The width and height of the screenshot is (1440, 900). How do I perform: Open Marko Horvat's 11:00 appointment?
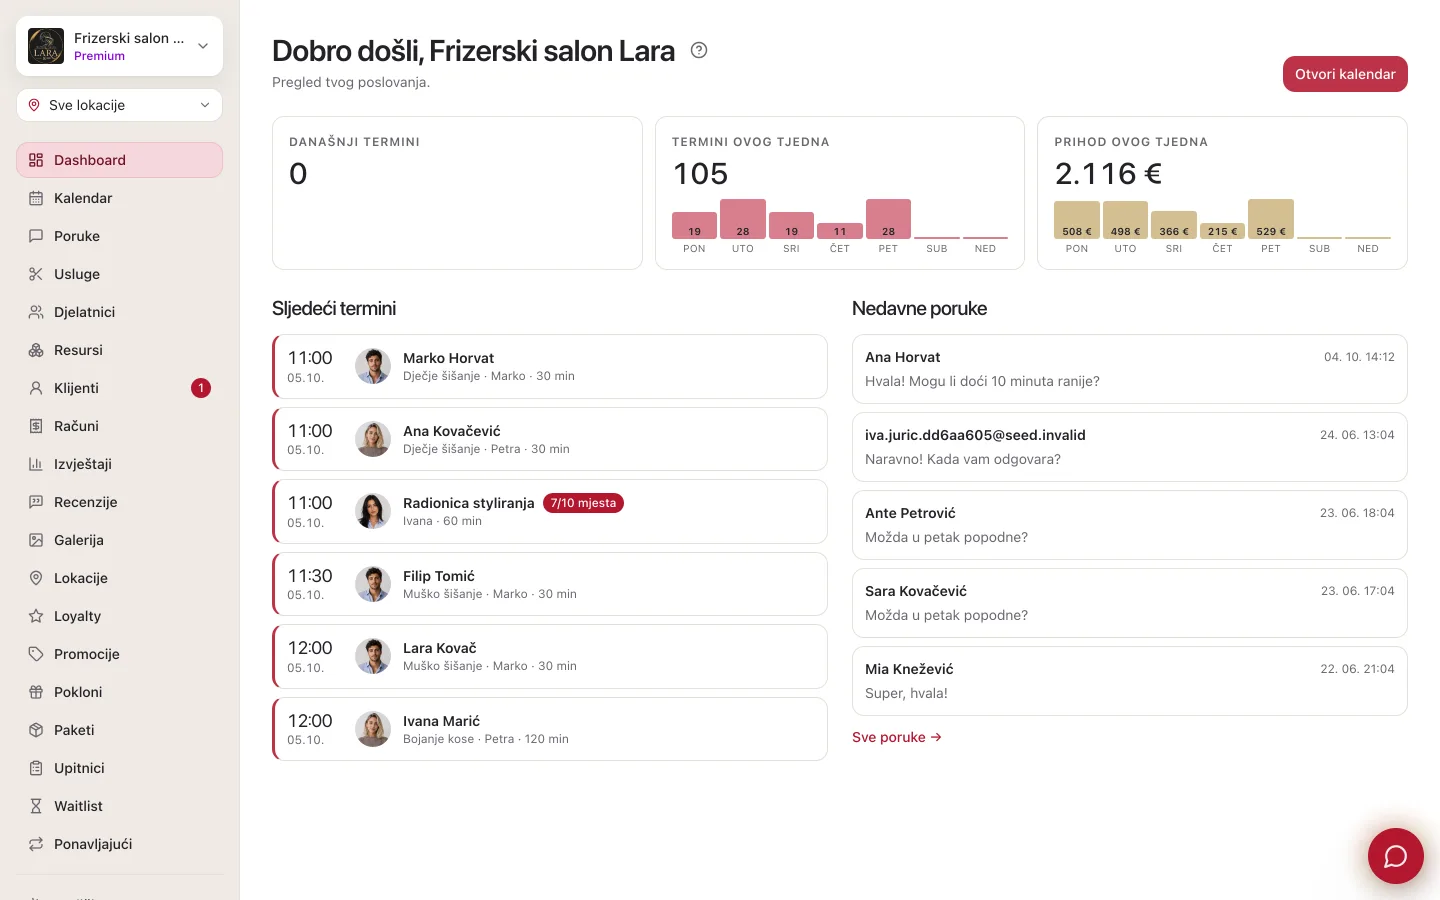pyautogui.click(x=550, y=367)
